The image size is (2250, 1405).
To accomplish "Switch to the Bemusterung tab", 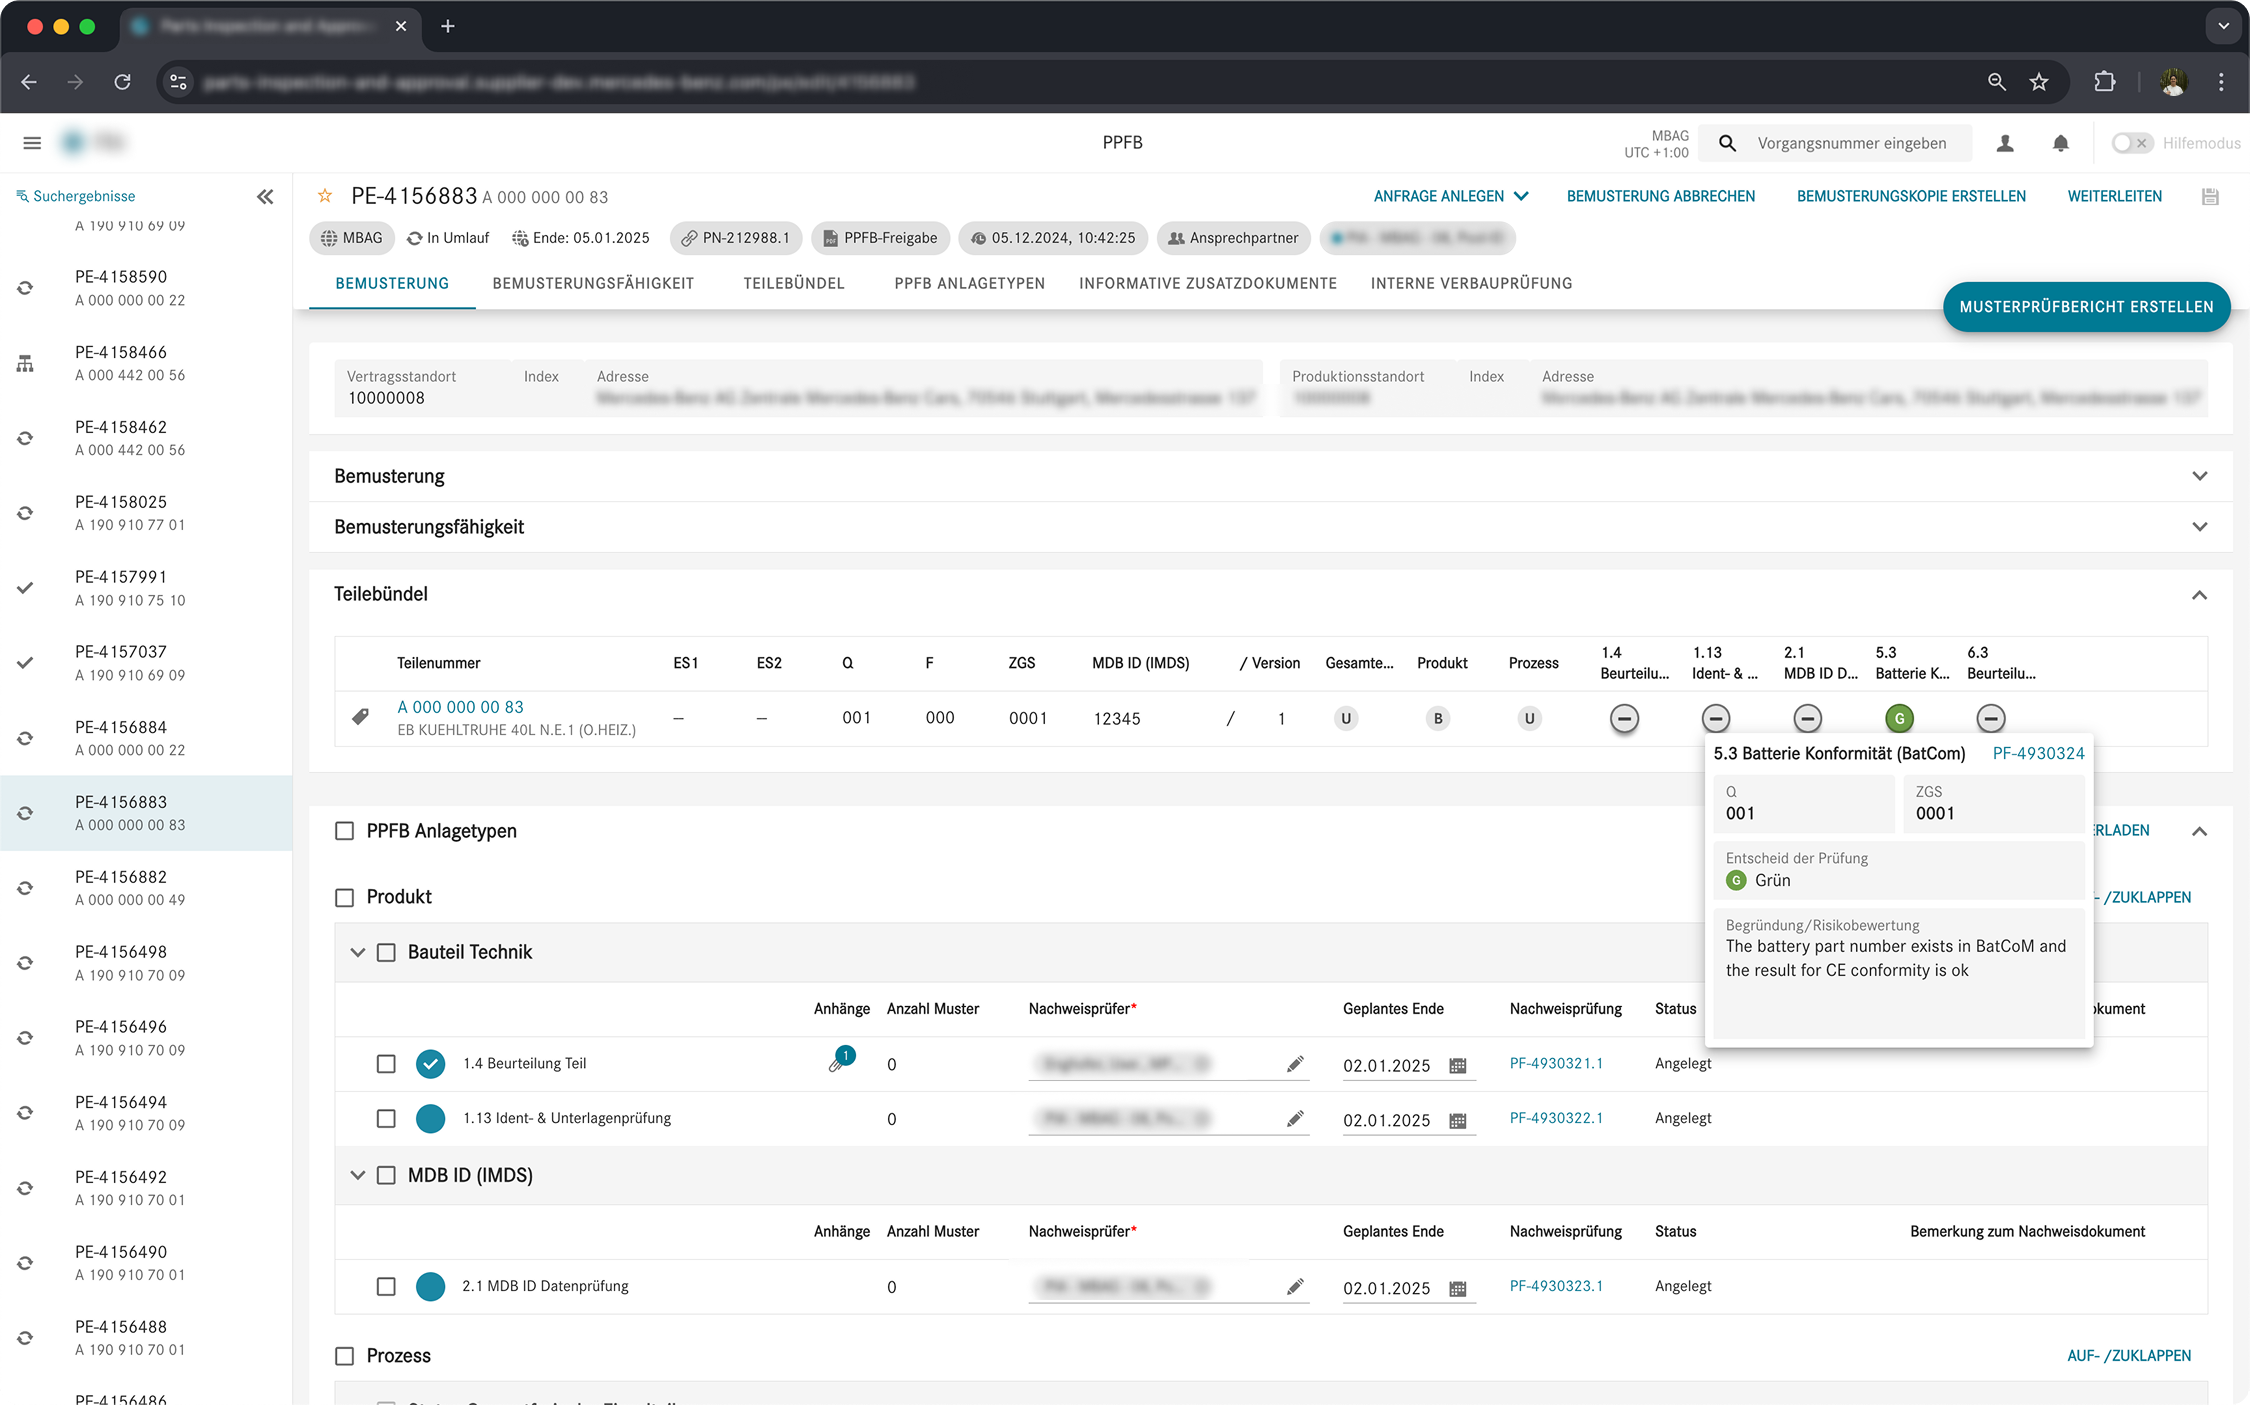I will [392, 284].
